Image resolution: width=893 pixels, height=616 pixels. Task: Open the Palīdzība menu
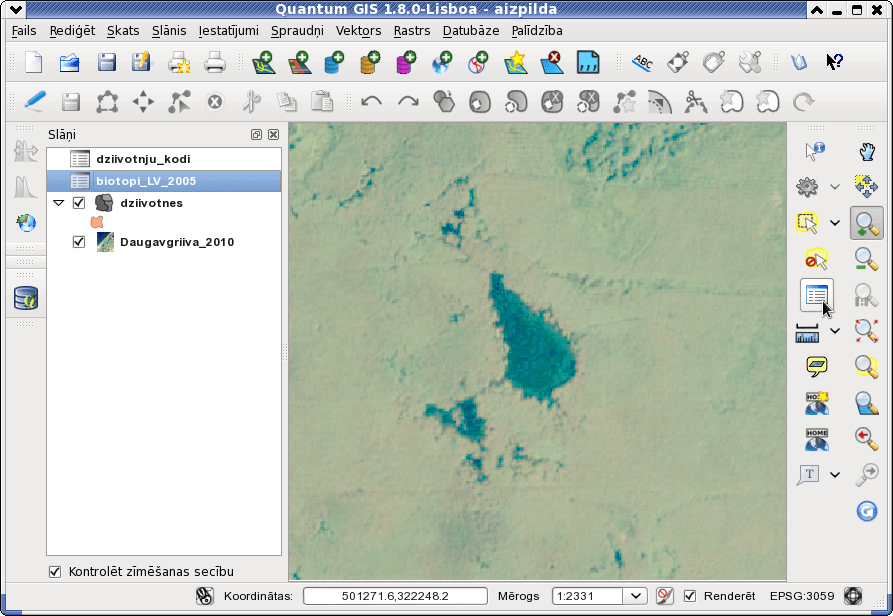pyautogui.click(x=537, y=31)
